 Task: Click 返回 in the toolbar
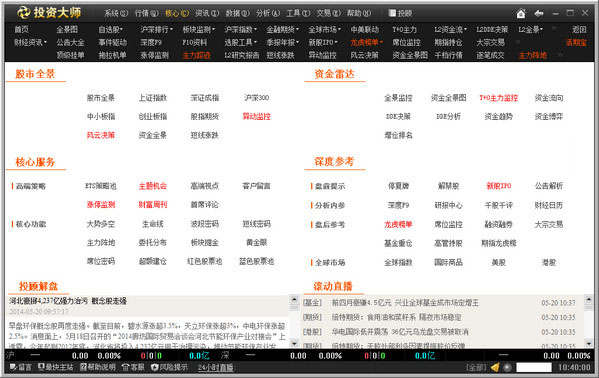tap(579, 29)
